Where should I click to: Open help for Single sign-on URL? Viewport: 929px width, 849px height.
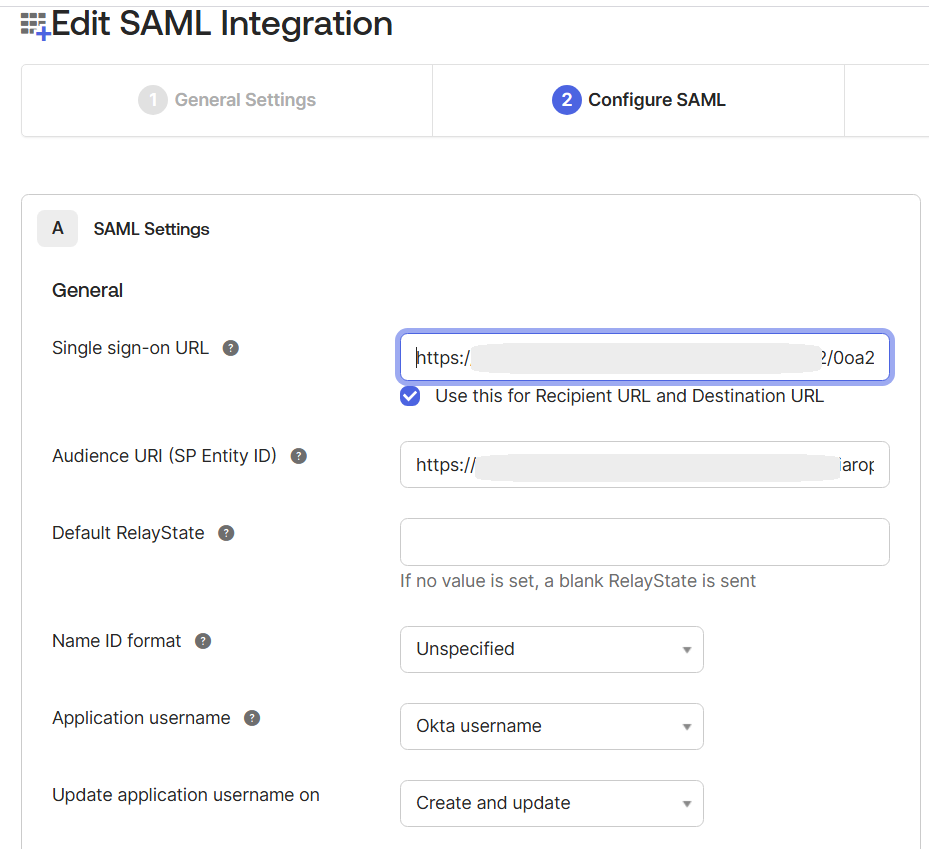tap(230, 348)
